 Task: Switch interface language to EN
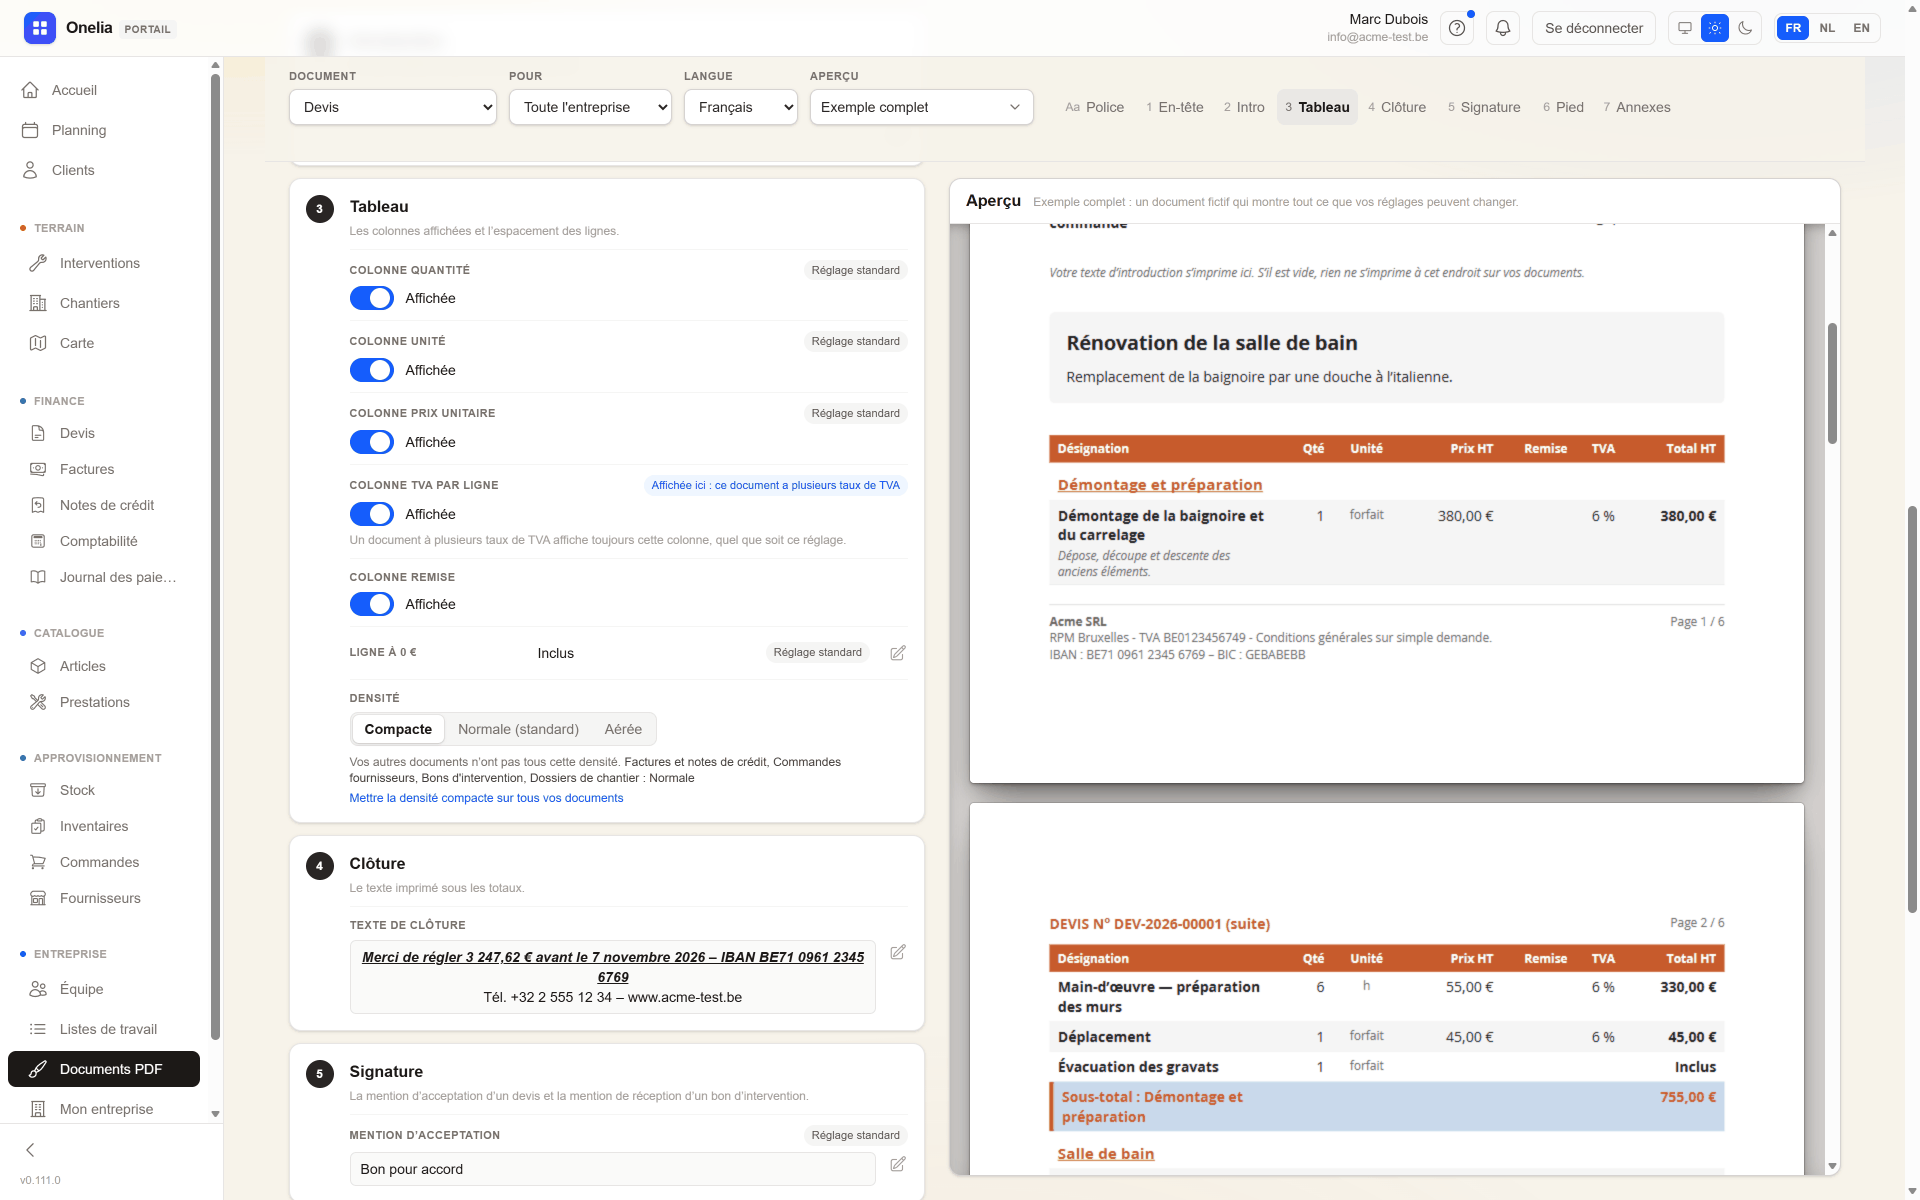coord(1861,28)
